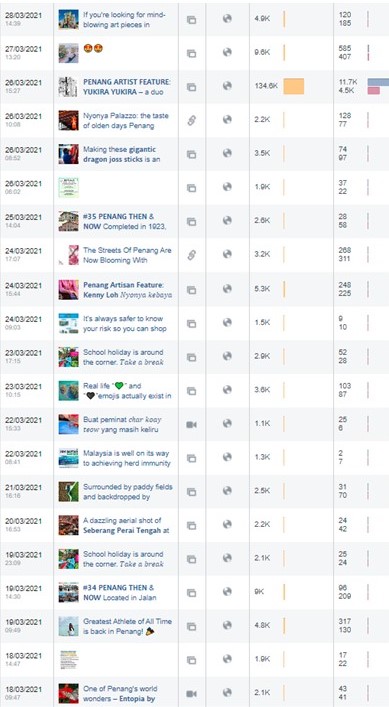Click thumbnail of Nyonya Palazzo post
The height and width of the screenshot is (707, 389).
(69, 120)
